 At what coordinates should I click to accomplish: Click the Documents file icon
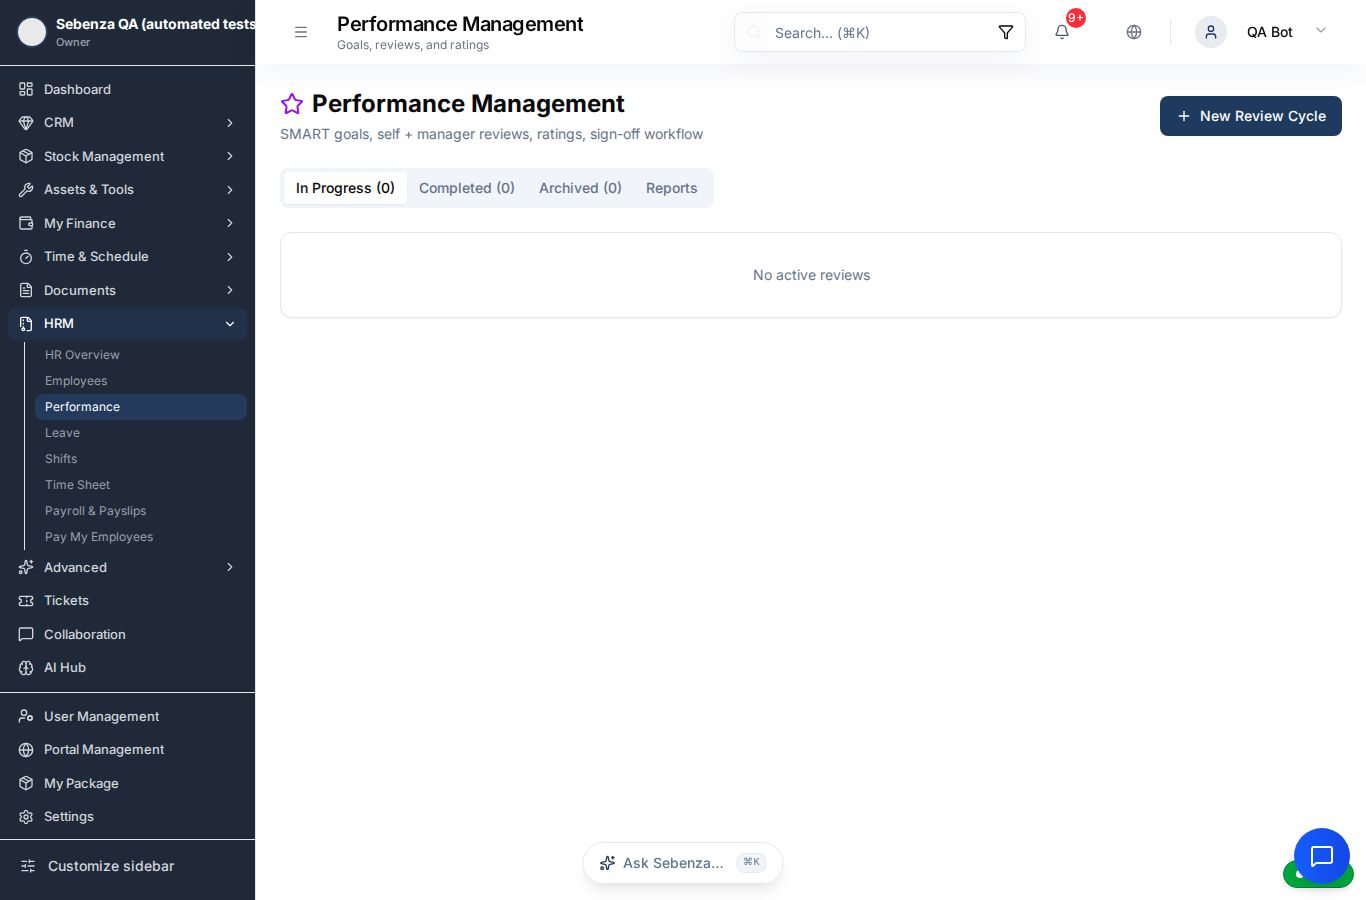26,290
